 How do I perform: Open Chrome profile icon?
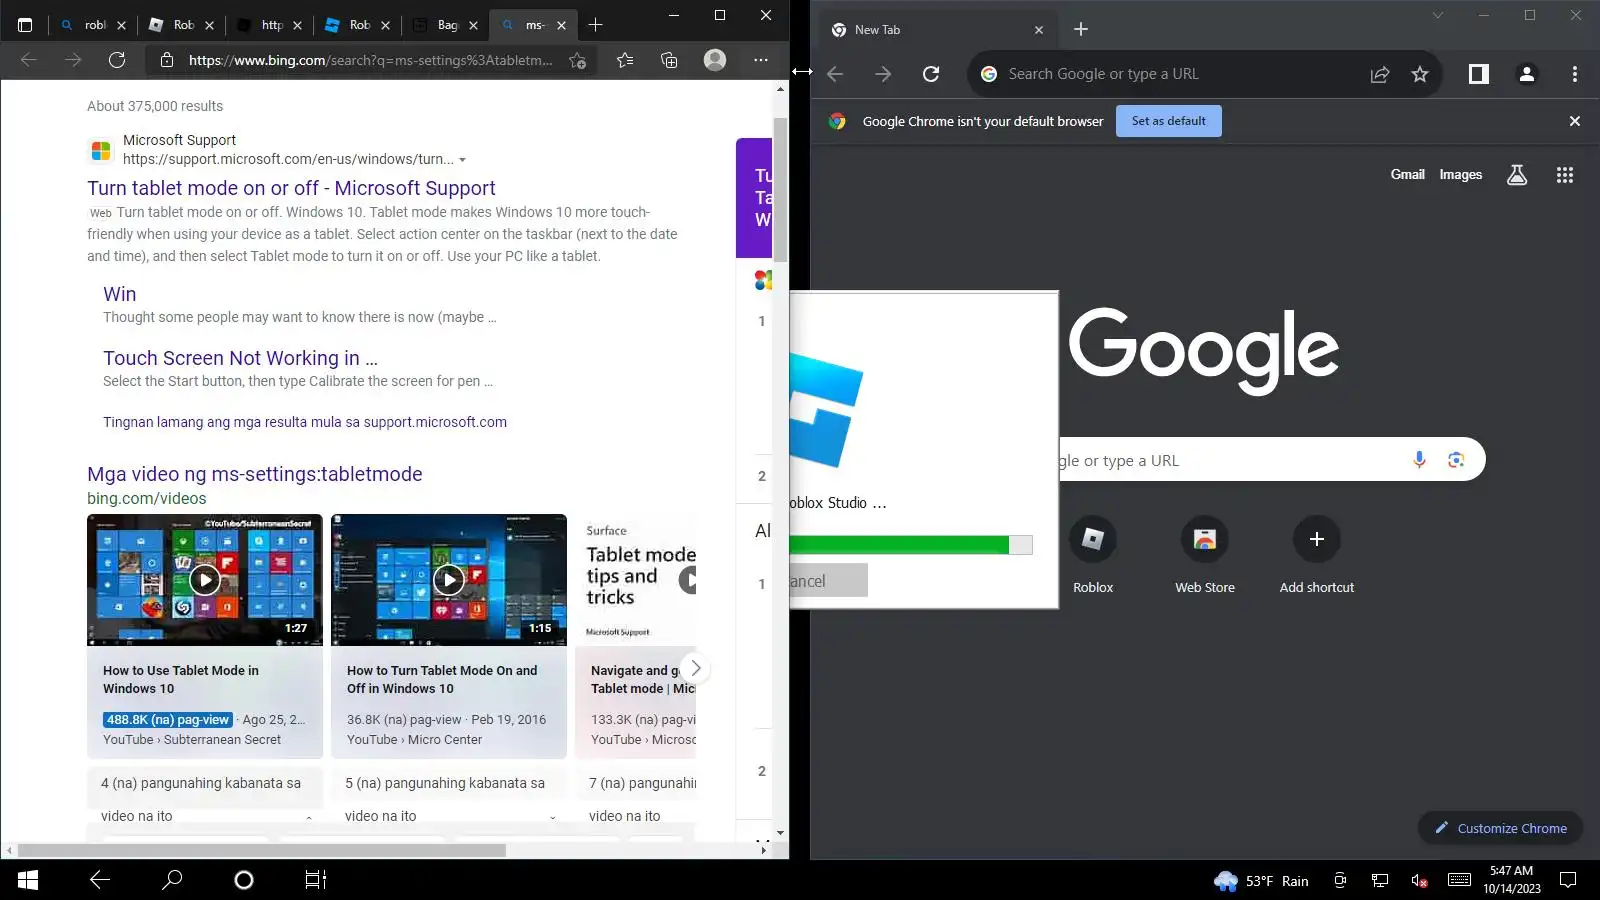[1527, 74]
